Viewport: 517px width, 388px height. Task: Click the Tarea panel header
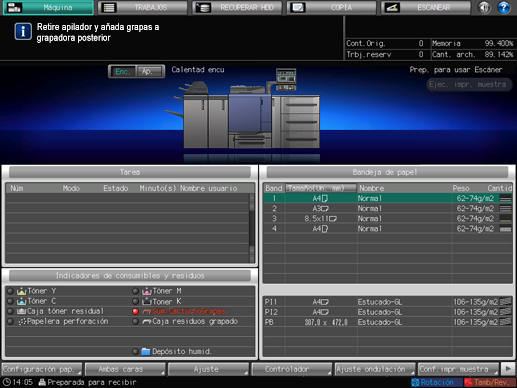click(130, 172)
